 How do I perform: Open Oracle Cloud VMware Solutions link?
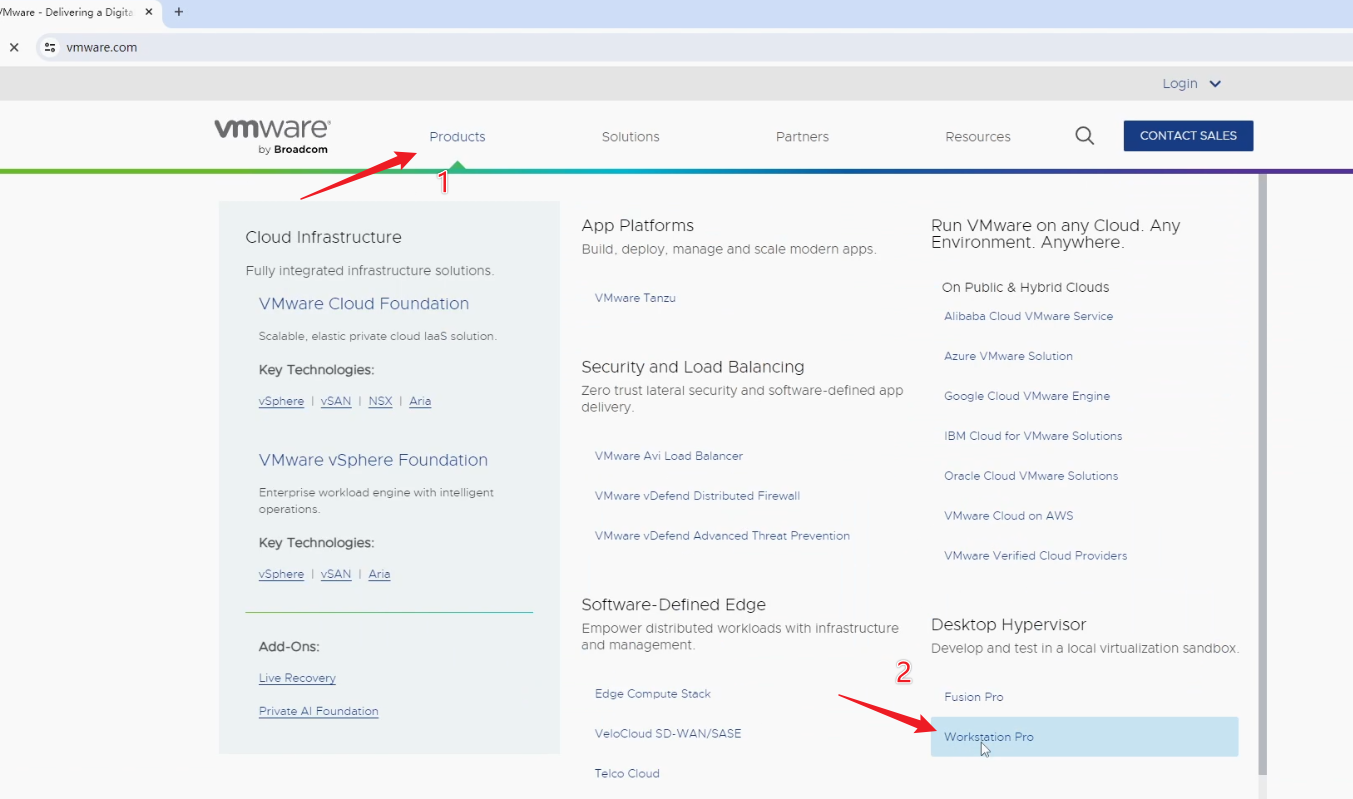pos(1031,476)
